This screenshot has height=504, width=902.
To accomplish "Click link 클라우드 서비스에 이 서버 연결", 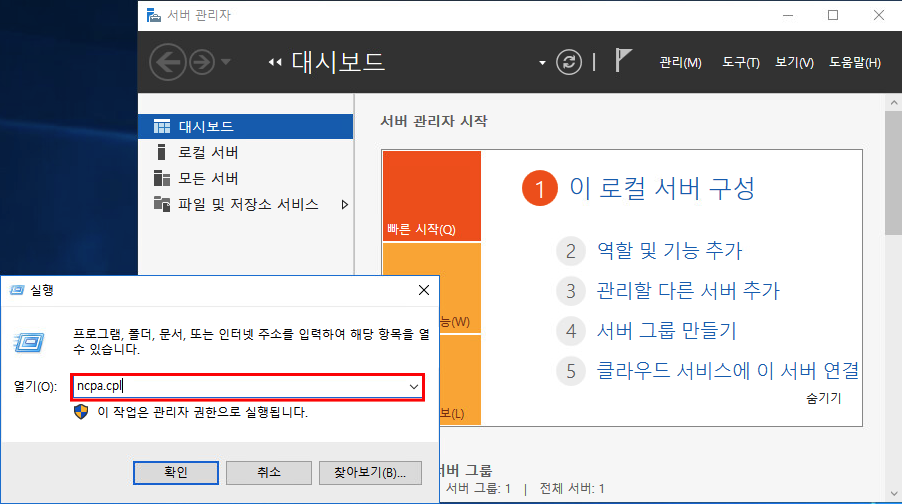I will tap(728, 371).
